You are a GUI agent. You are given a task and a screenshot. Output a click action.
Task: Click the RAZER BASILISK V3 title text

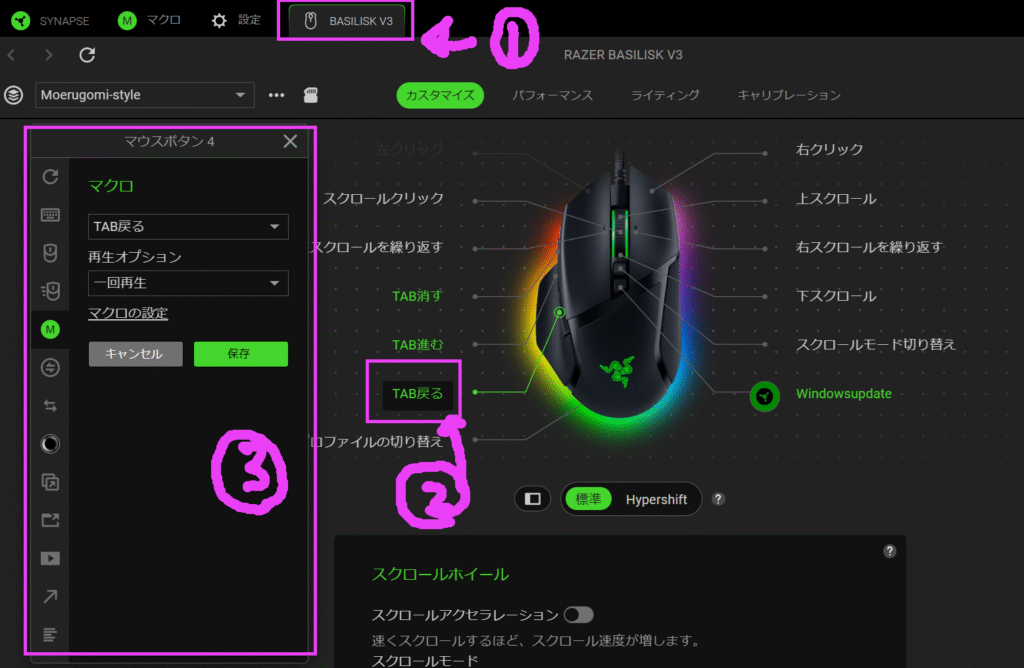tap(623, 55)
